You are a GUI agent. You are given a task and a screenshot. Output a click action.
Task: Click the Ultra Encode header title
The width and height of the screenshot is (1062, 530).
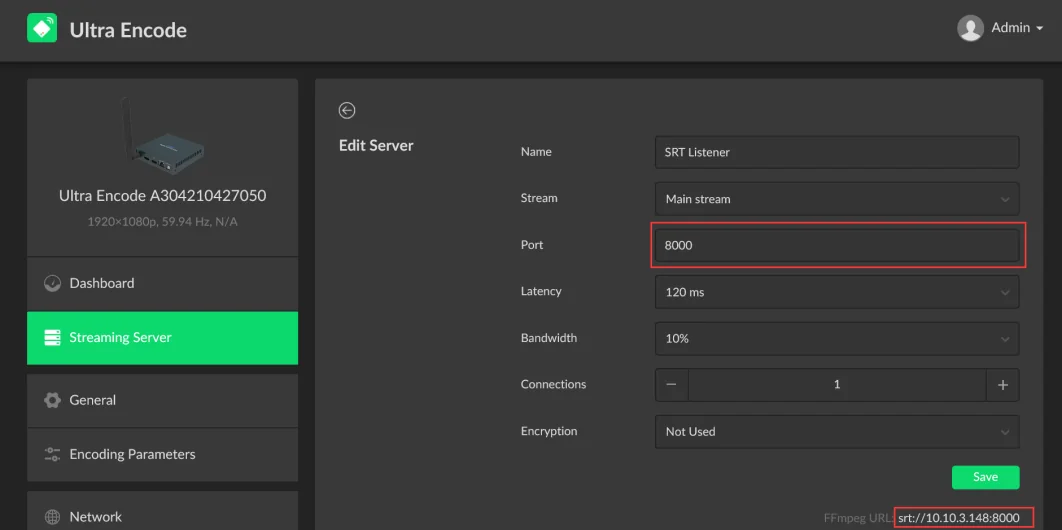(x=128, y=30)
